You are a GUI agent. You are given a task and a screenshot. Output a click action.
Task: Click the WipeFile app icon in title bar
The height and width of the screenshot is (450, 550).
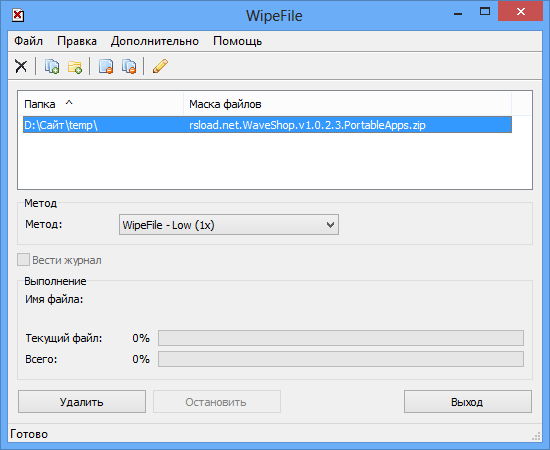pyautogui.click(x=18, y=16)
